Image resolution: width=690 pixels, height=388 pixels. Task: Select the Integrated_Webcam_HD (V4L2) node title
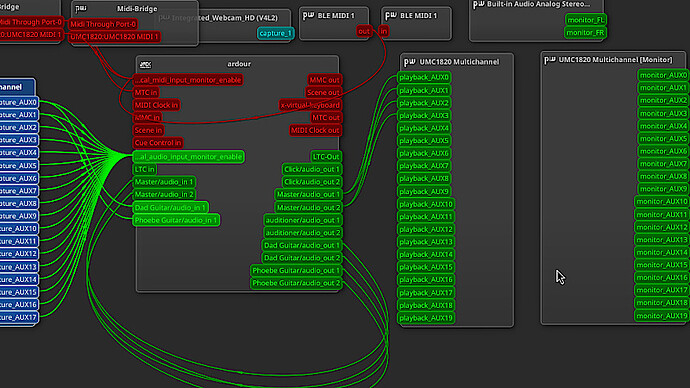tap(225, 18)
